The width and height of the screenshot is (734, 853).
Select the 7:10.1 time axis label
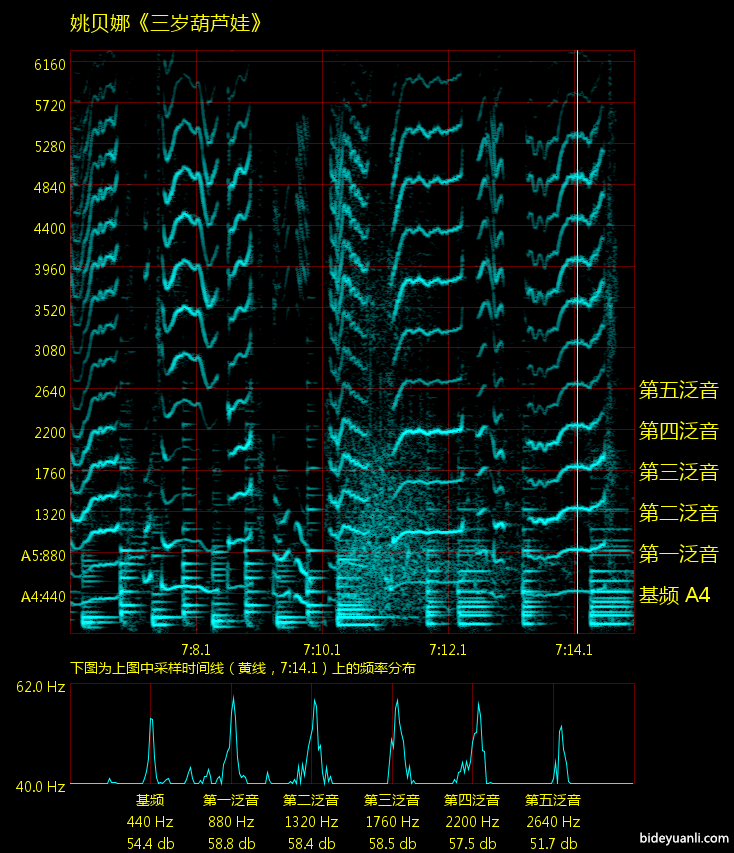click(322, 649)
